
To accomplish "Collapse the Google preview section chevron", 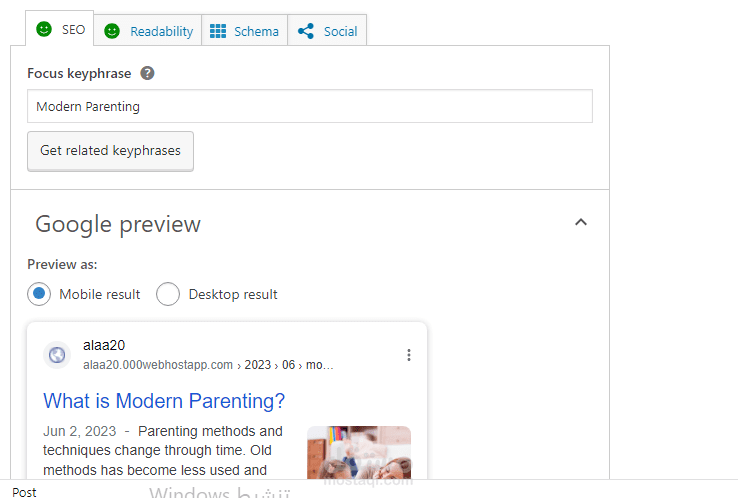I will coord(581,223).
